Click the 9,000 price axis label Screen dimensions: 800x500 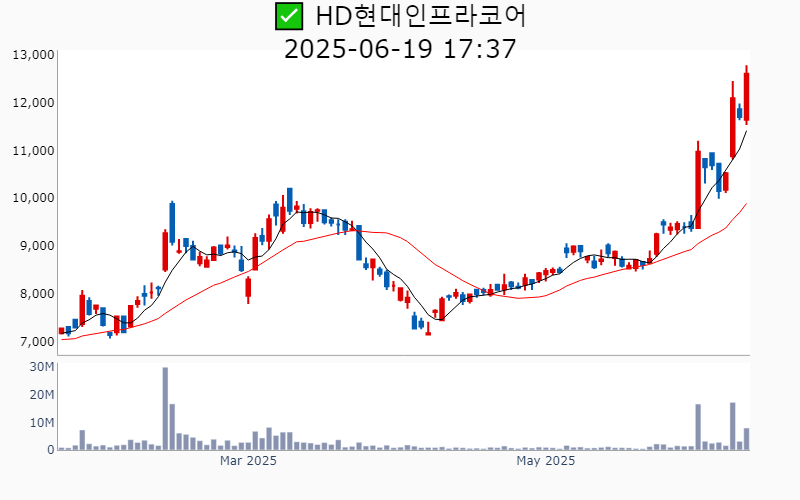pyautogui.click(x=36, y=246)
